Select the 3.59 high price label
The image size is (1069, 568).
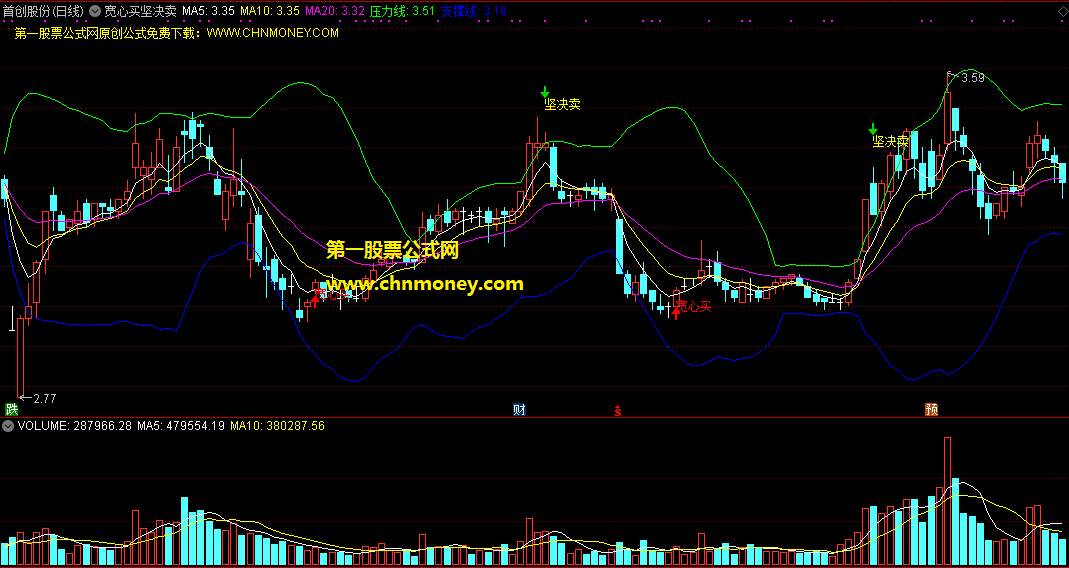coord(972,78)
